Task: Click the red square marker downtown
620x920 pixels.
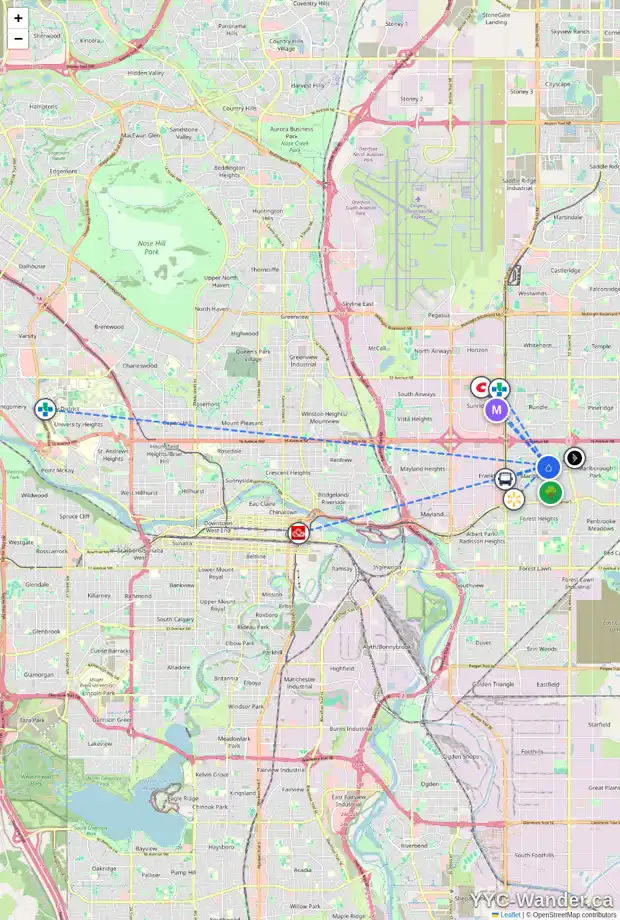Action: coord(299,533)
